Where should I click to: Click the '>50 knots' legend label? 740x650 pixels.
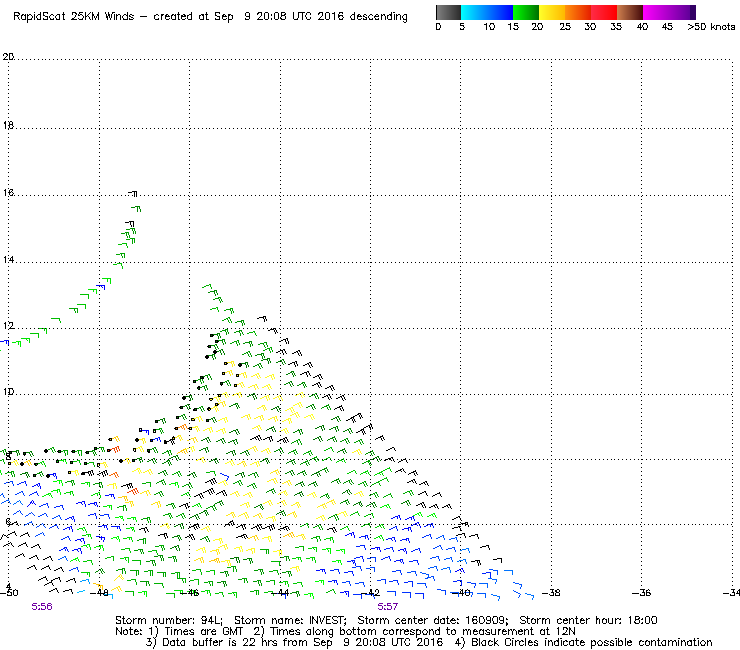tap(711, 27)
